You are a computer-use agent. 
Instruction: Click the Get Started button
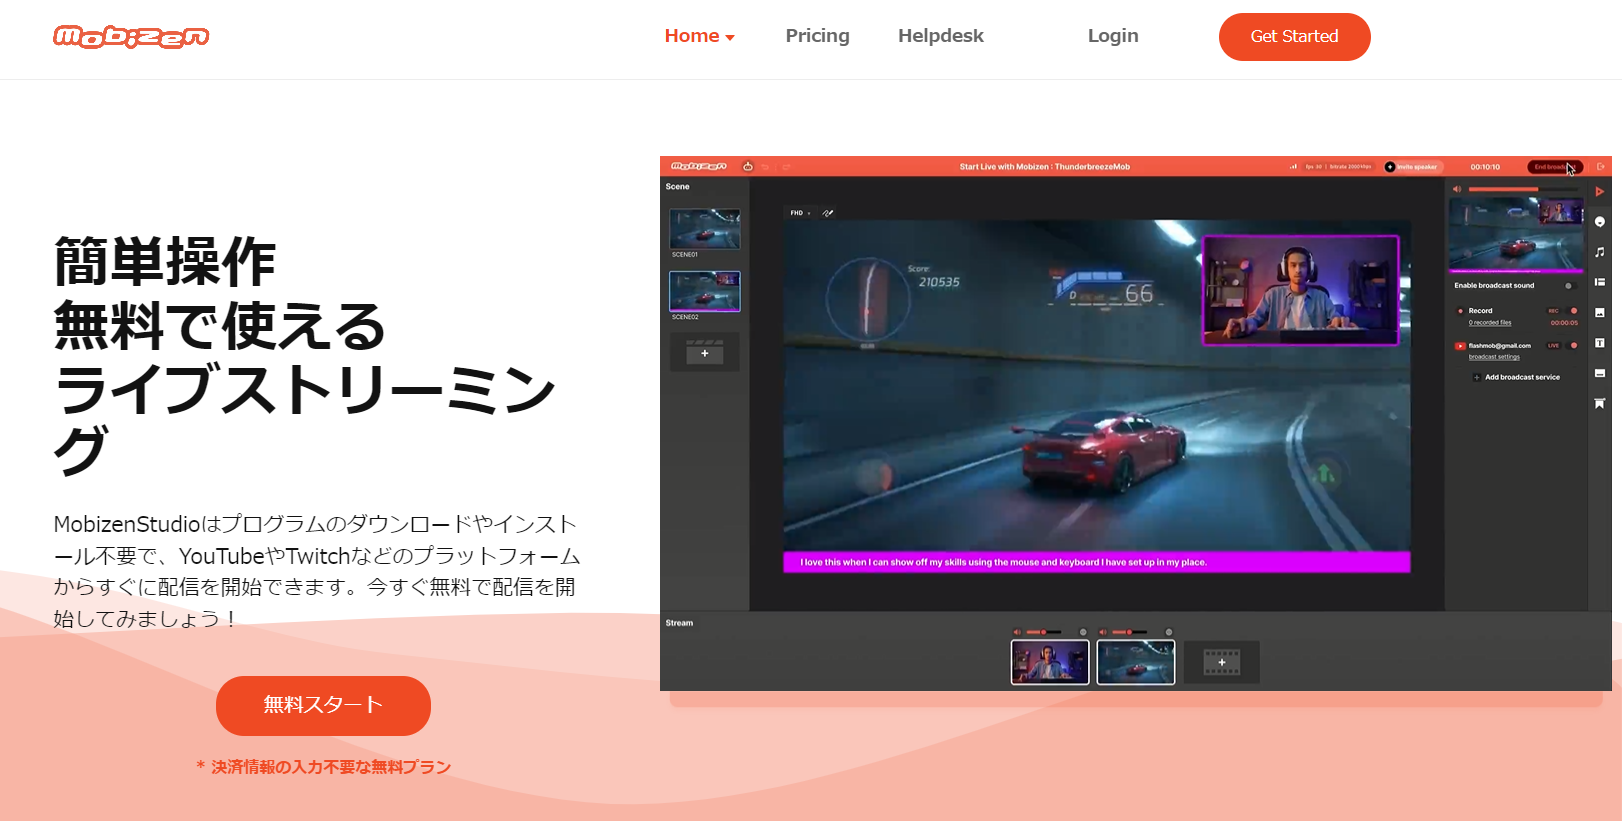pyautogui.click(x=1294, y=37)
